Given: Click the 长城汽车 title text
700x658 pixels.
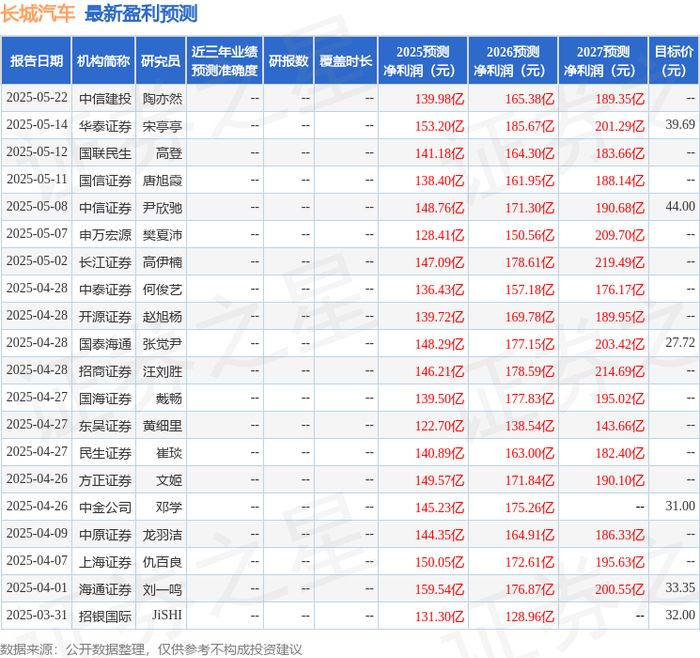Looking at the screenshot, I should click(x=38, y=13).
